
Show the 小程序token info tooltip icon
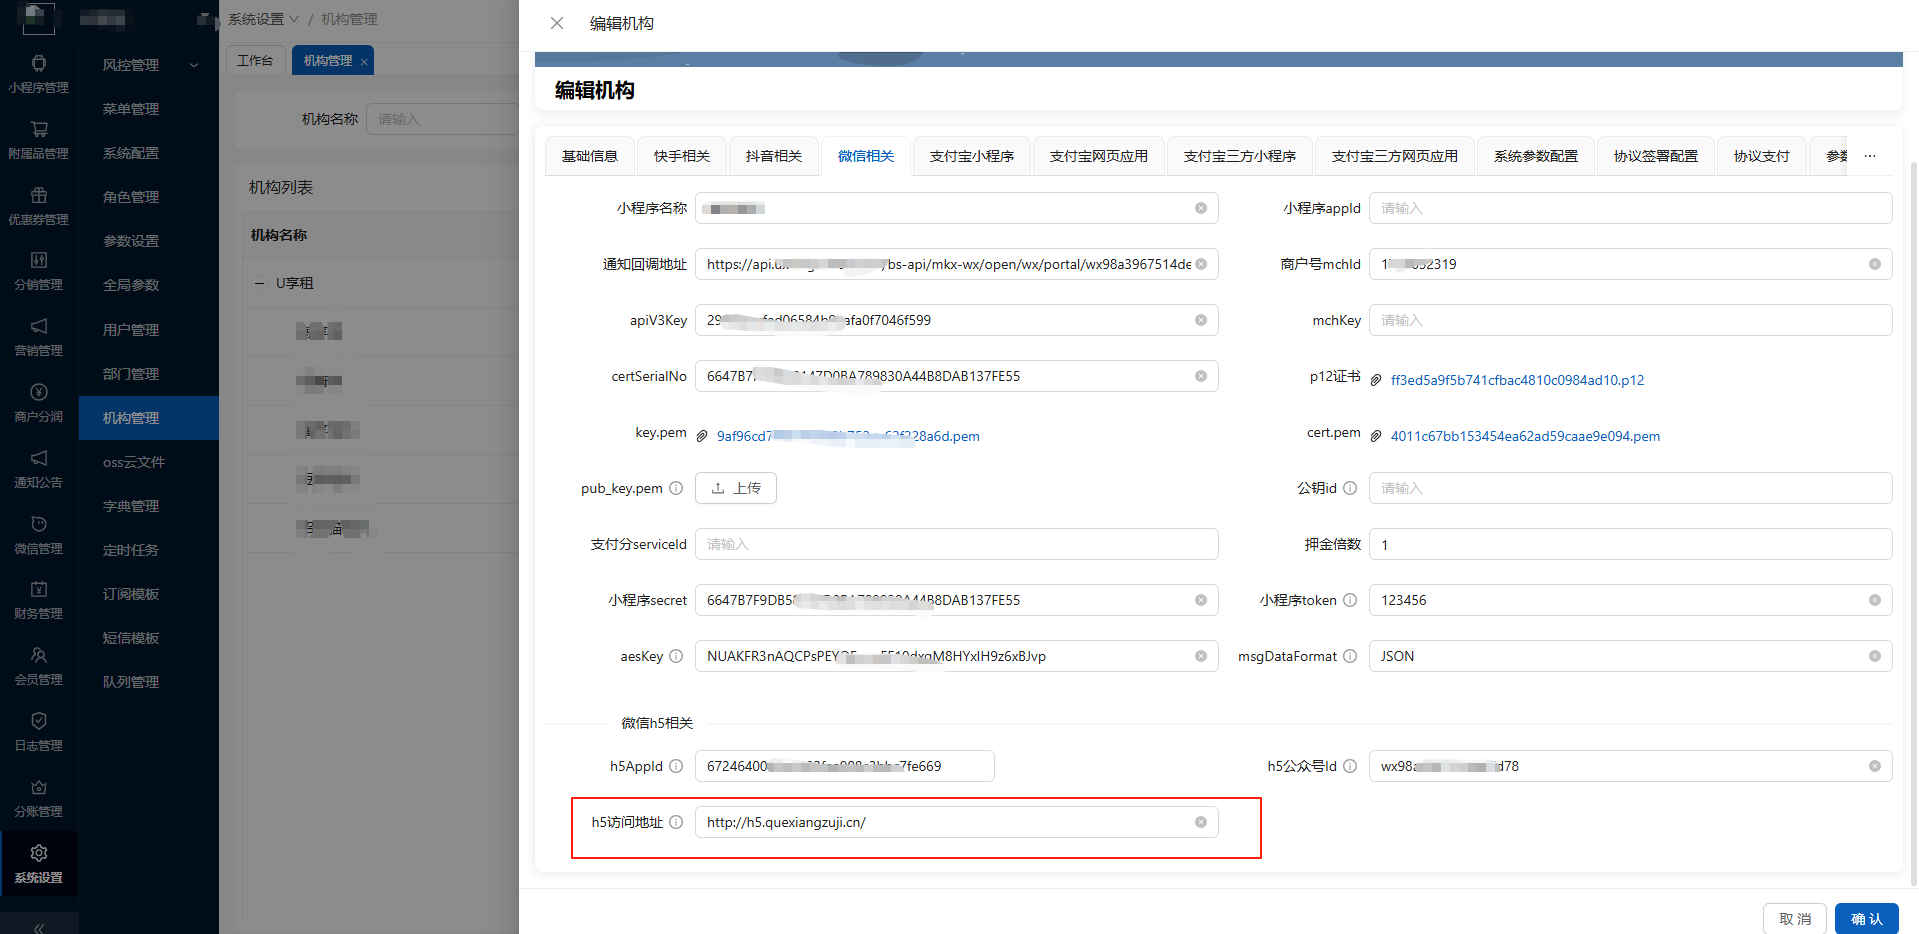[1350, 600]
